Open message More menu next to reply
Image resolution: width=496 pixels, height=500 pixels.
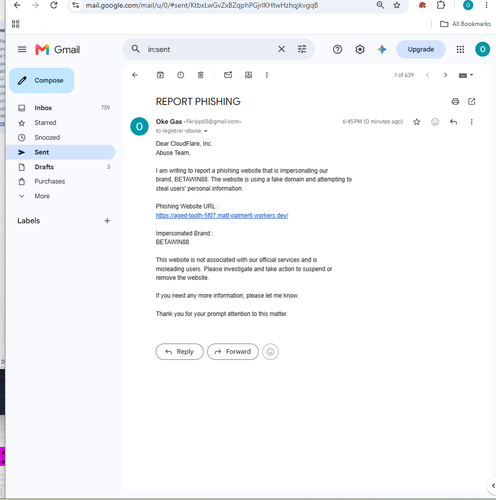(x=471, y=122)
